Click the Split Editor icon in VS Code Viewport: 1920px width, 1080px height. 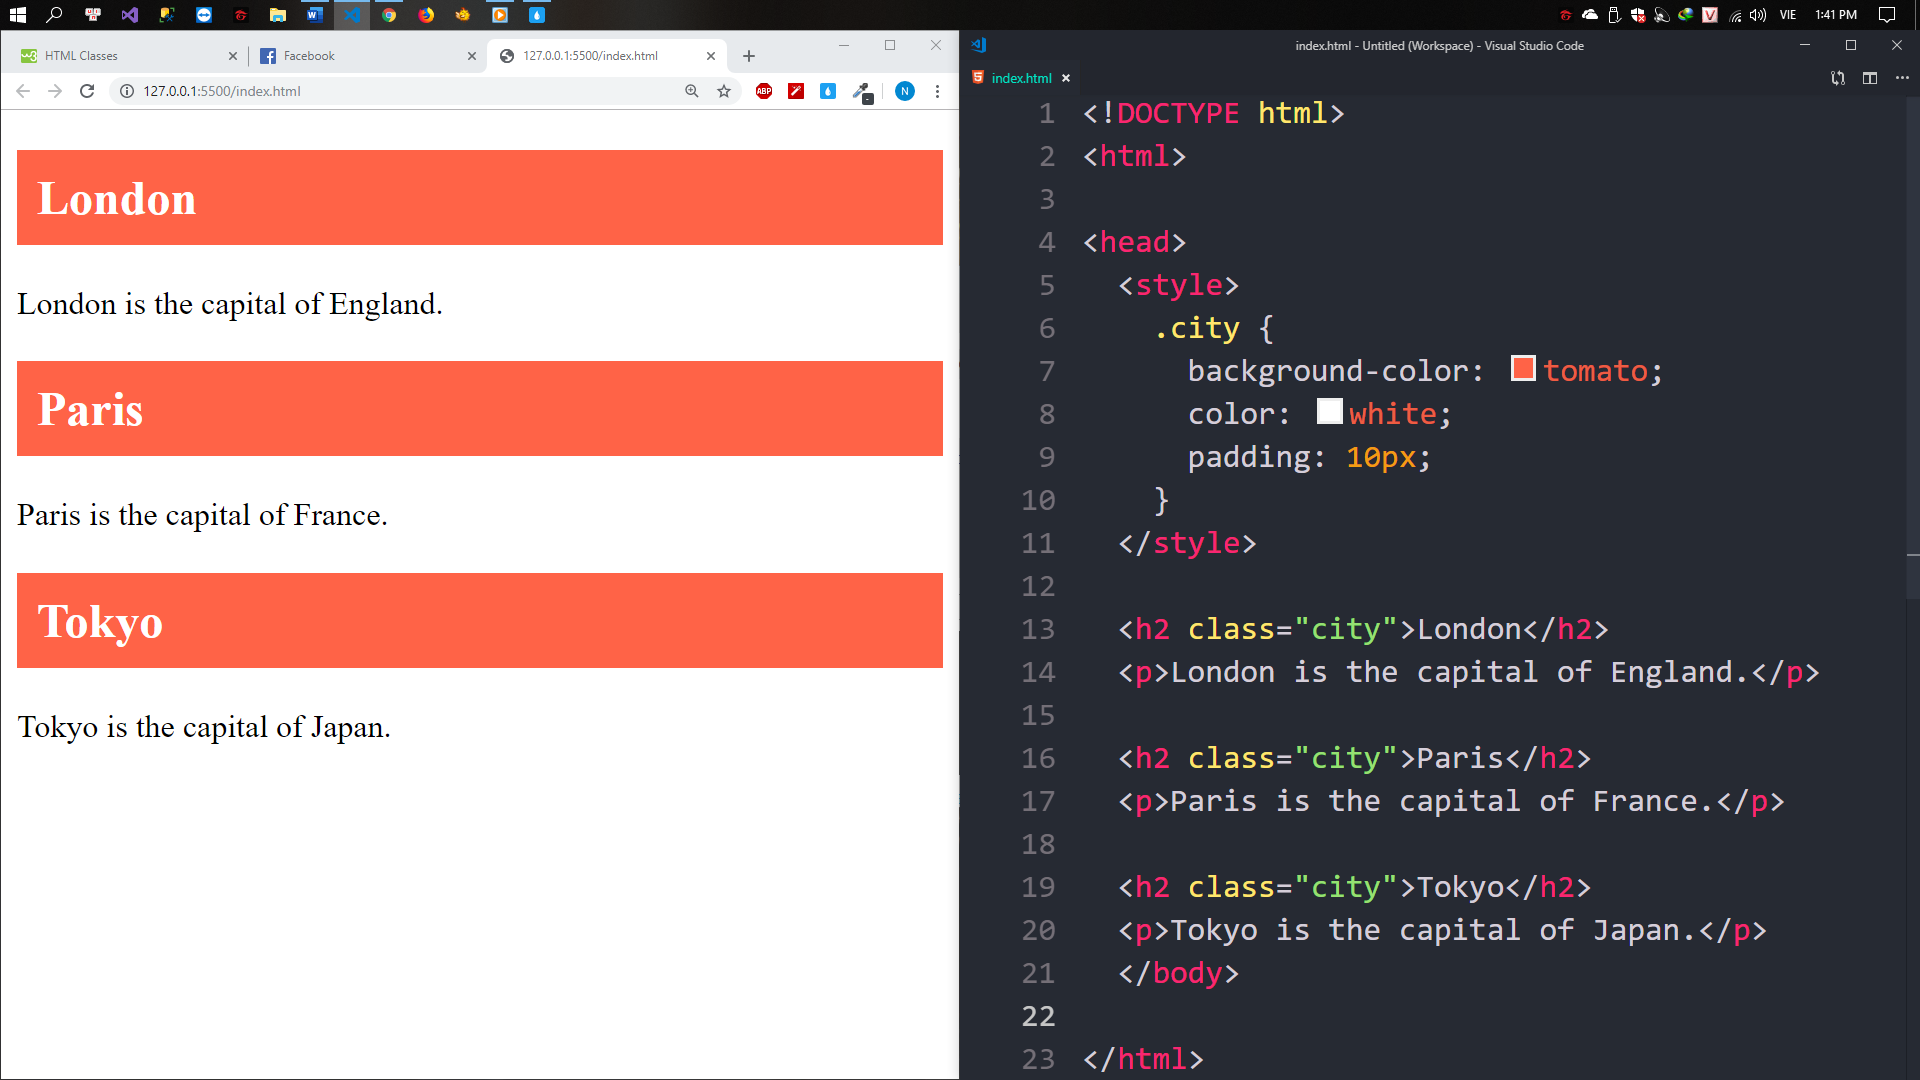click(1869, 78)
